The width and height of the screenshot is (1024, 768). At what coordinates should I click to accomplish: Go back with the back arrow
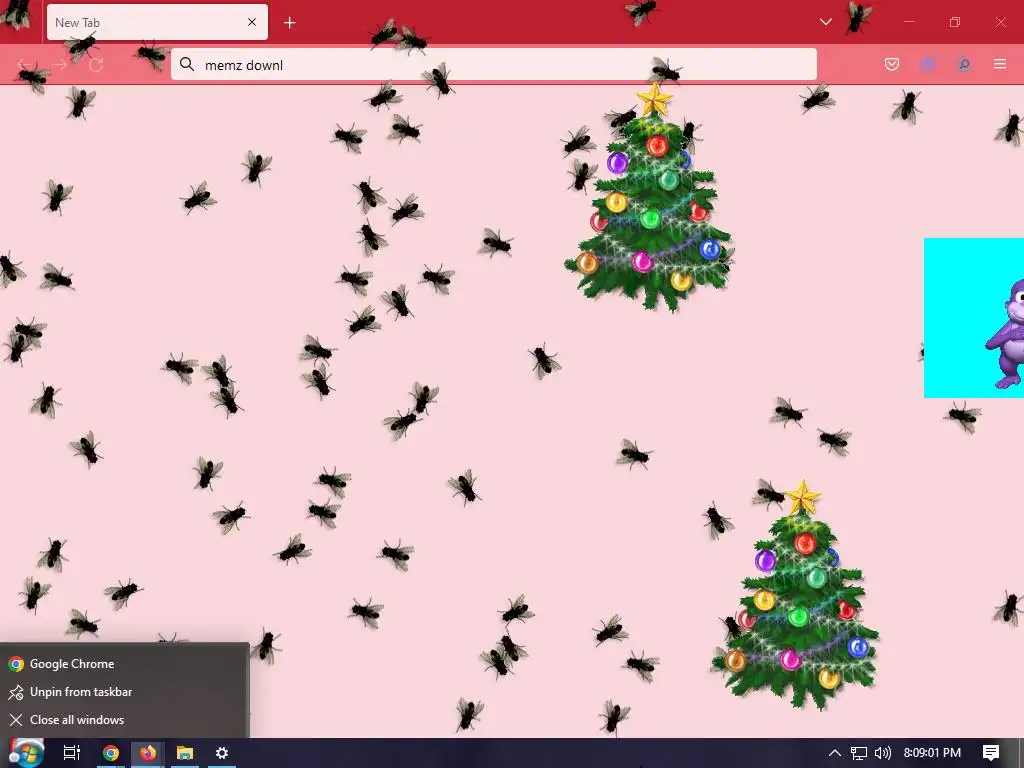(24, 65)
